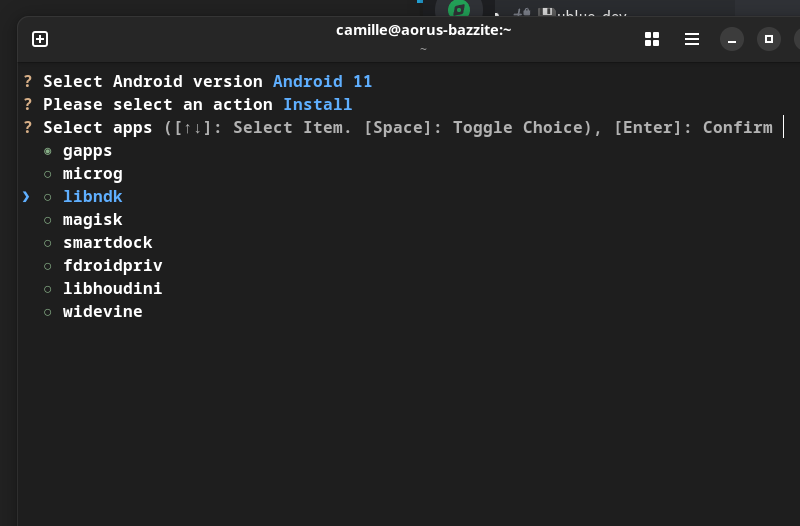Minimize the terminal window
The height and width of the screenshot is (526, 800).
coord(732,40)
